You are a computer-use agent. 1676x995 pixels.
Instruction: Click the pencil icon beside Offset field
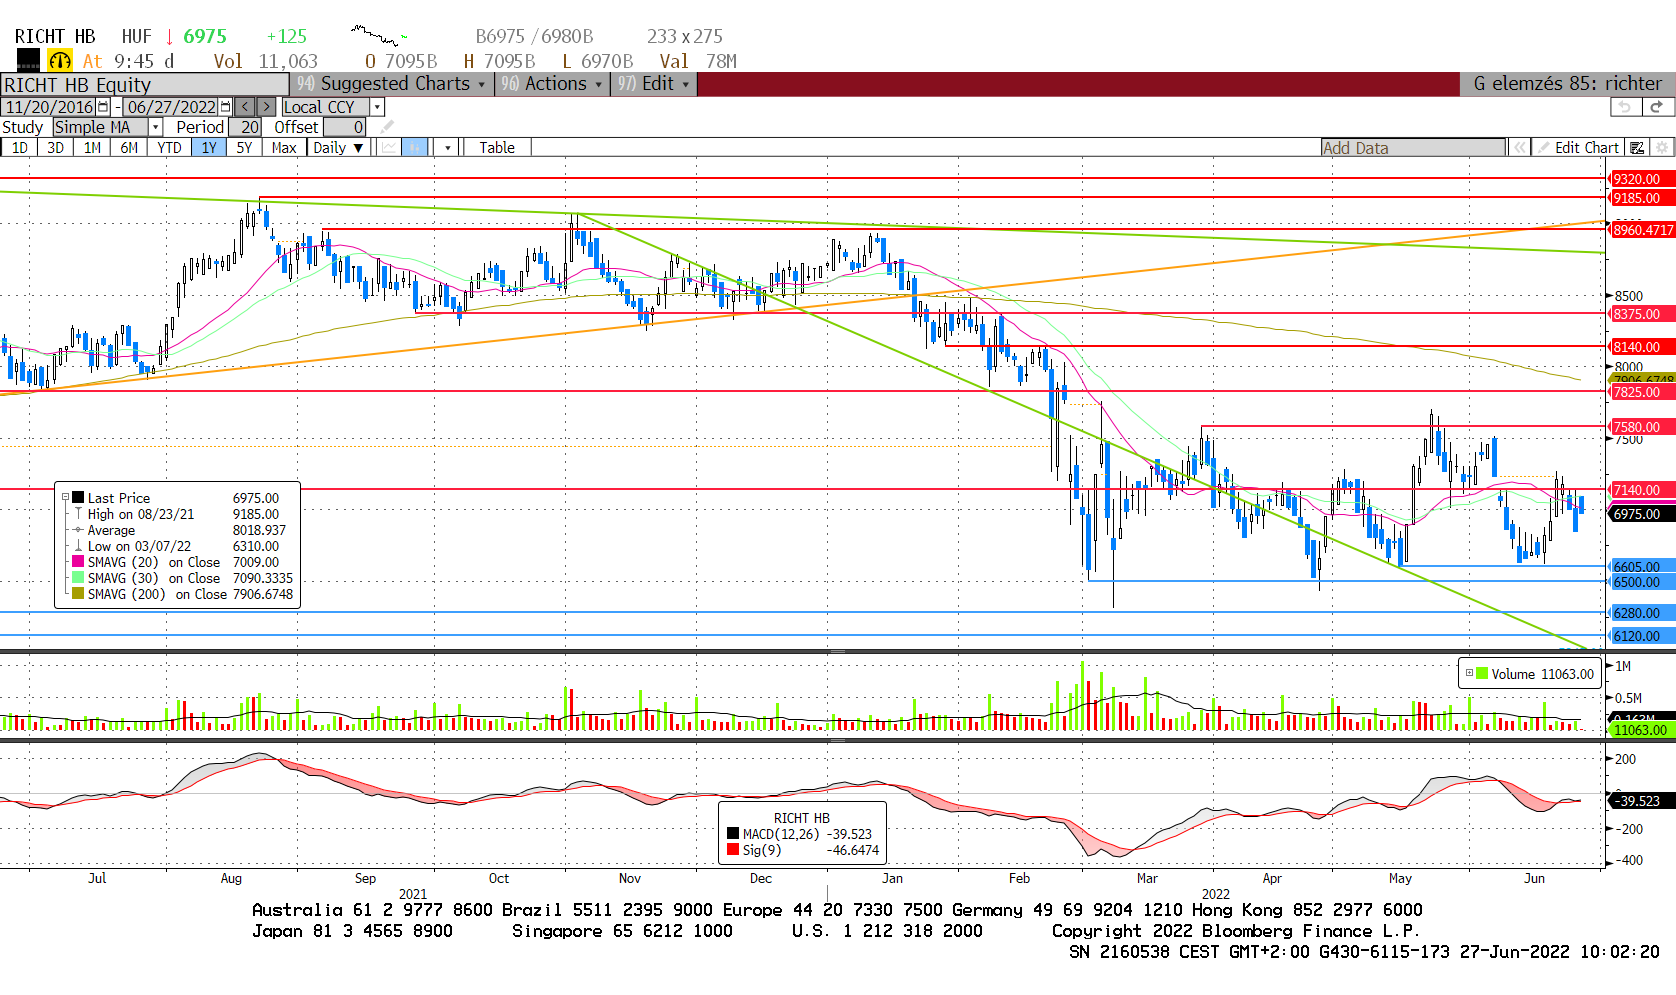click(x=387, y=127)
